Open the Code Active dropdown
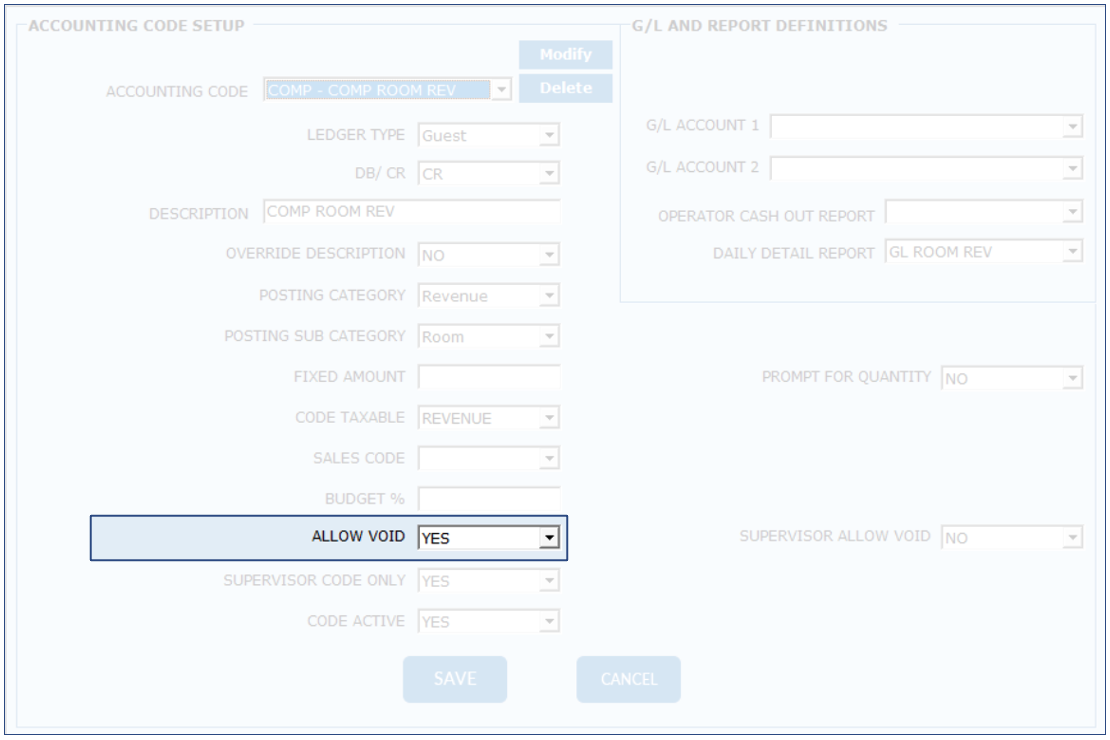The height and width of the screenshot is (740, 1110). (x=548, y=622)
